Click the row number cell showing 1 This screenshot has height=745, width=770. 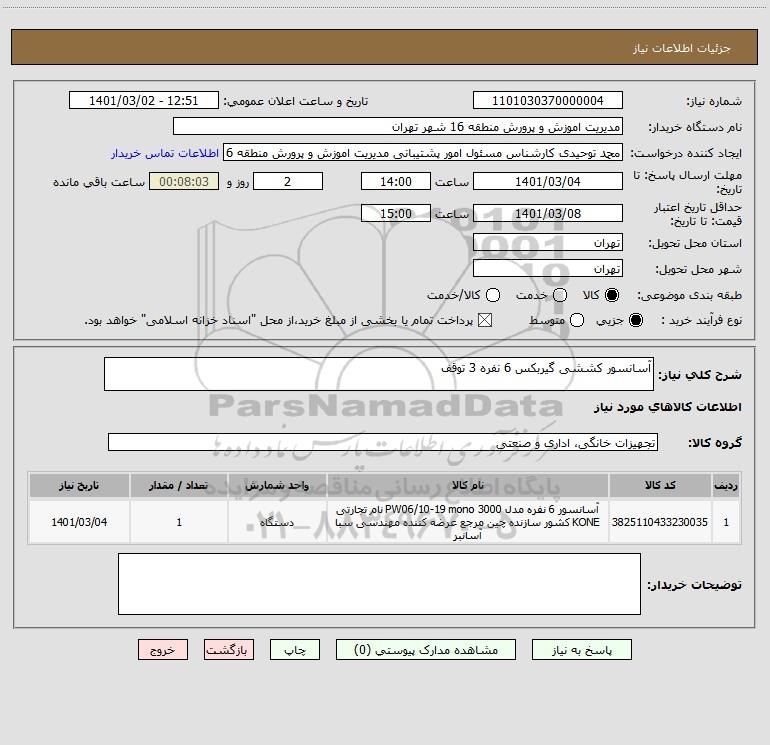(726, 522)
